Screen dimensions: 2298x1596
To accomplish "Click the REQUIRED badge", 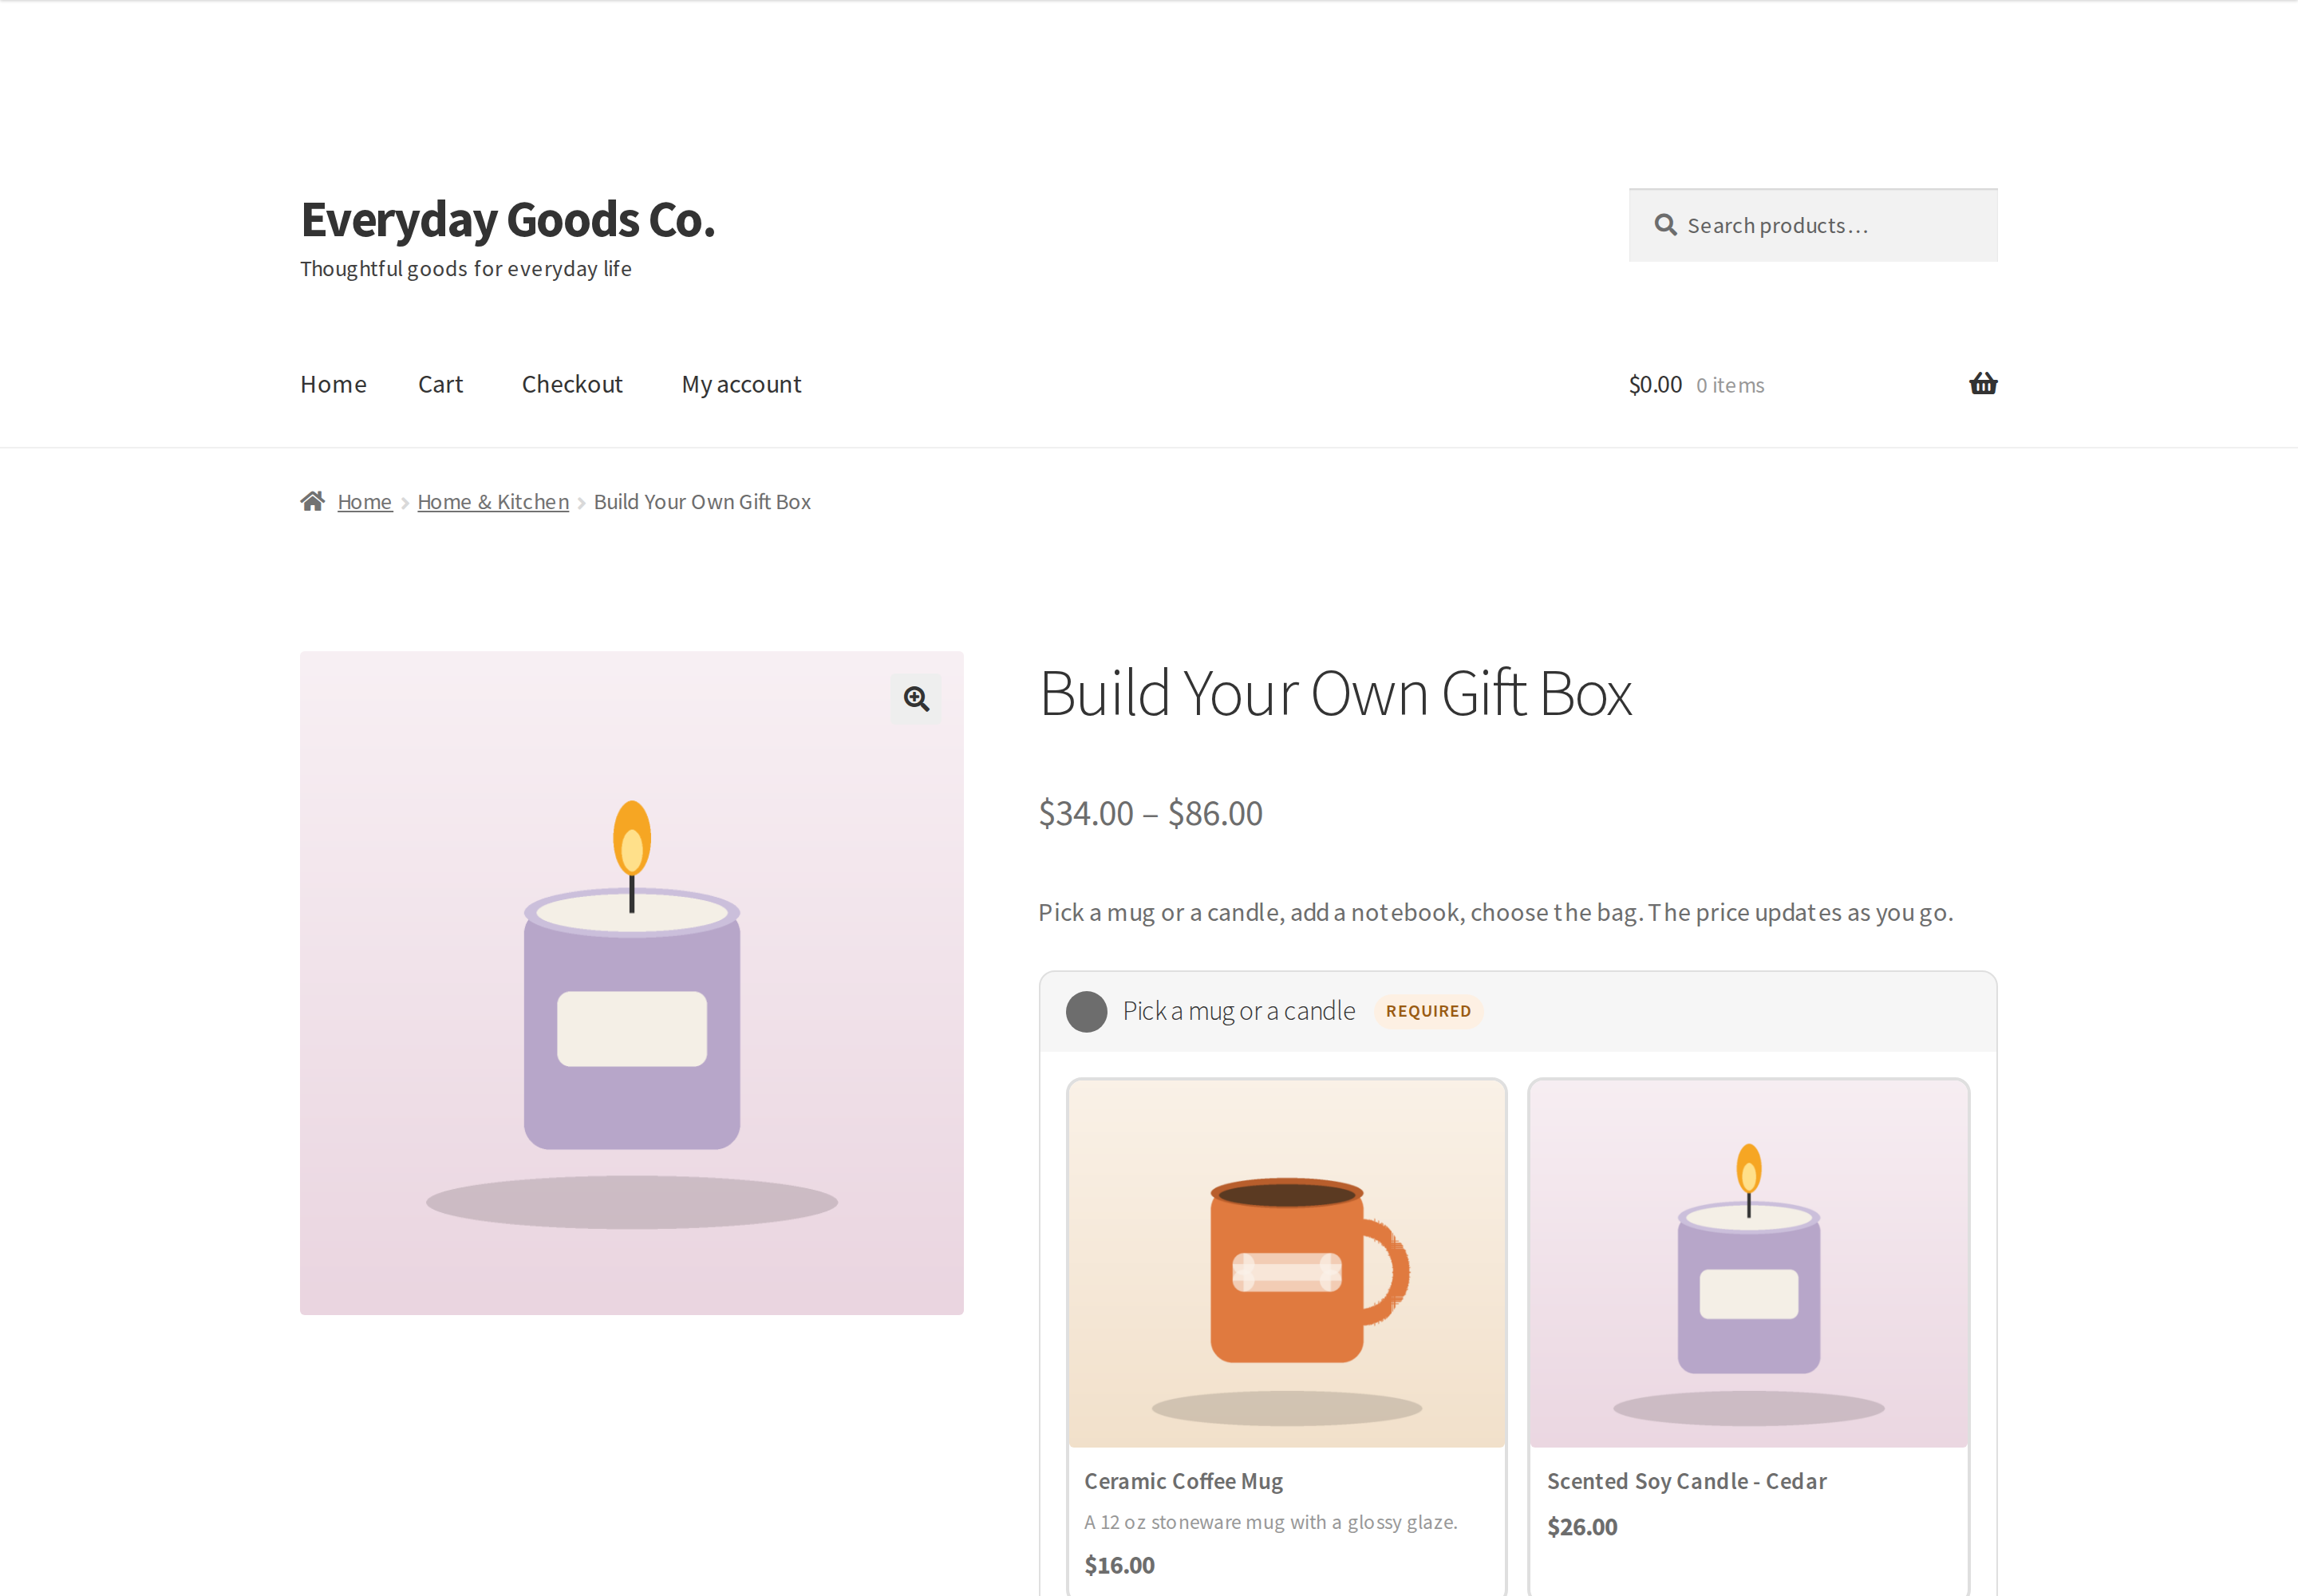I will [x=1428, y=1011].
